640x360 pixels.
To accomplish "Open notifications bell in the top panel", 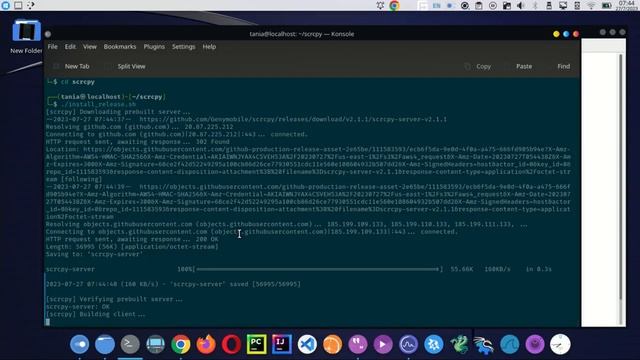I will (x=380, y=5).
